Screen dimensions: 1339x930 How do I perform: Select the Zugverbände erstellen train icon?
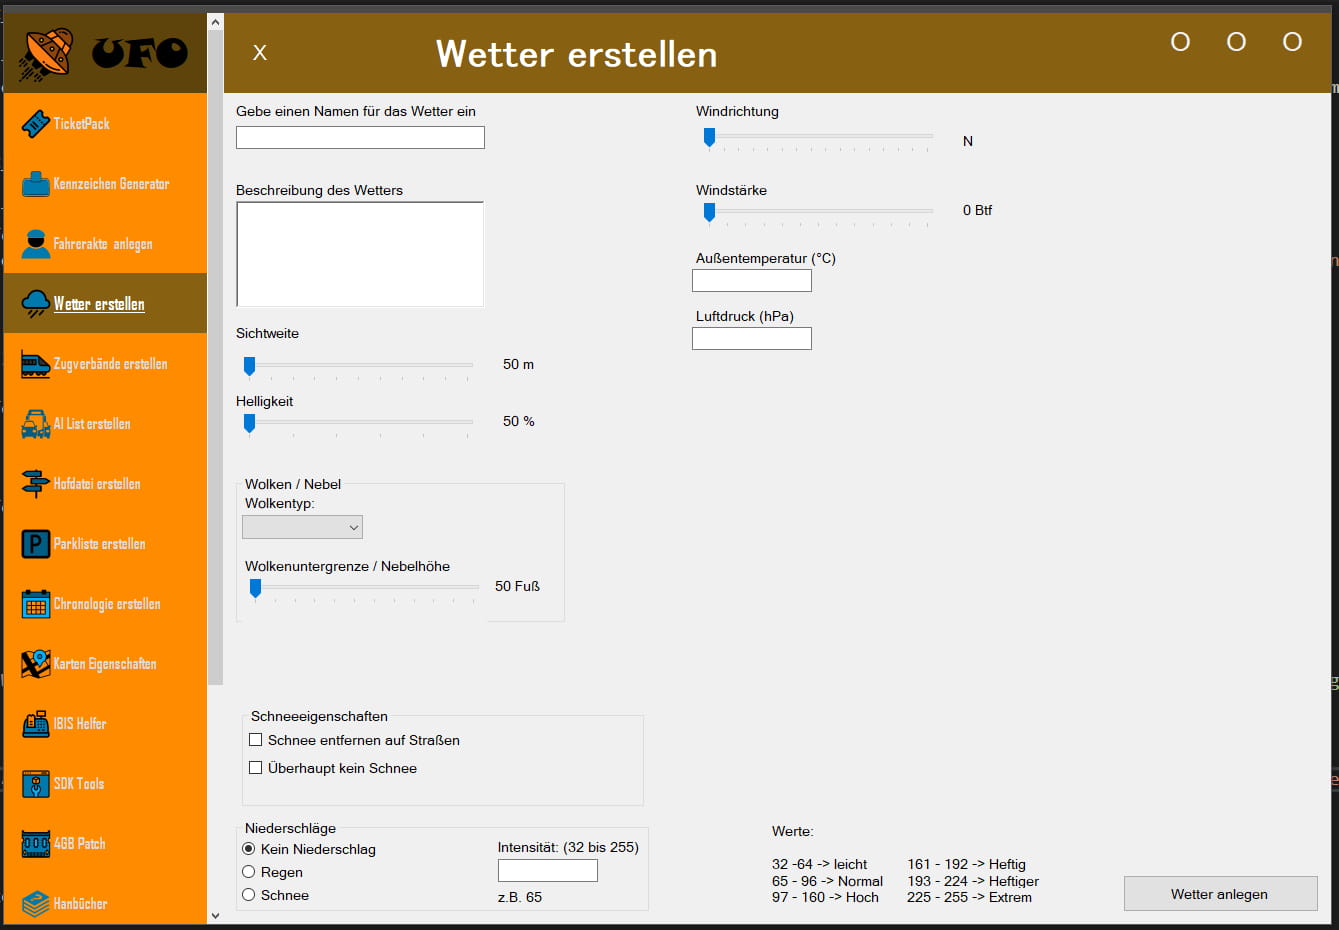35,364
